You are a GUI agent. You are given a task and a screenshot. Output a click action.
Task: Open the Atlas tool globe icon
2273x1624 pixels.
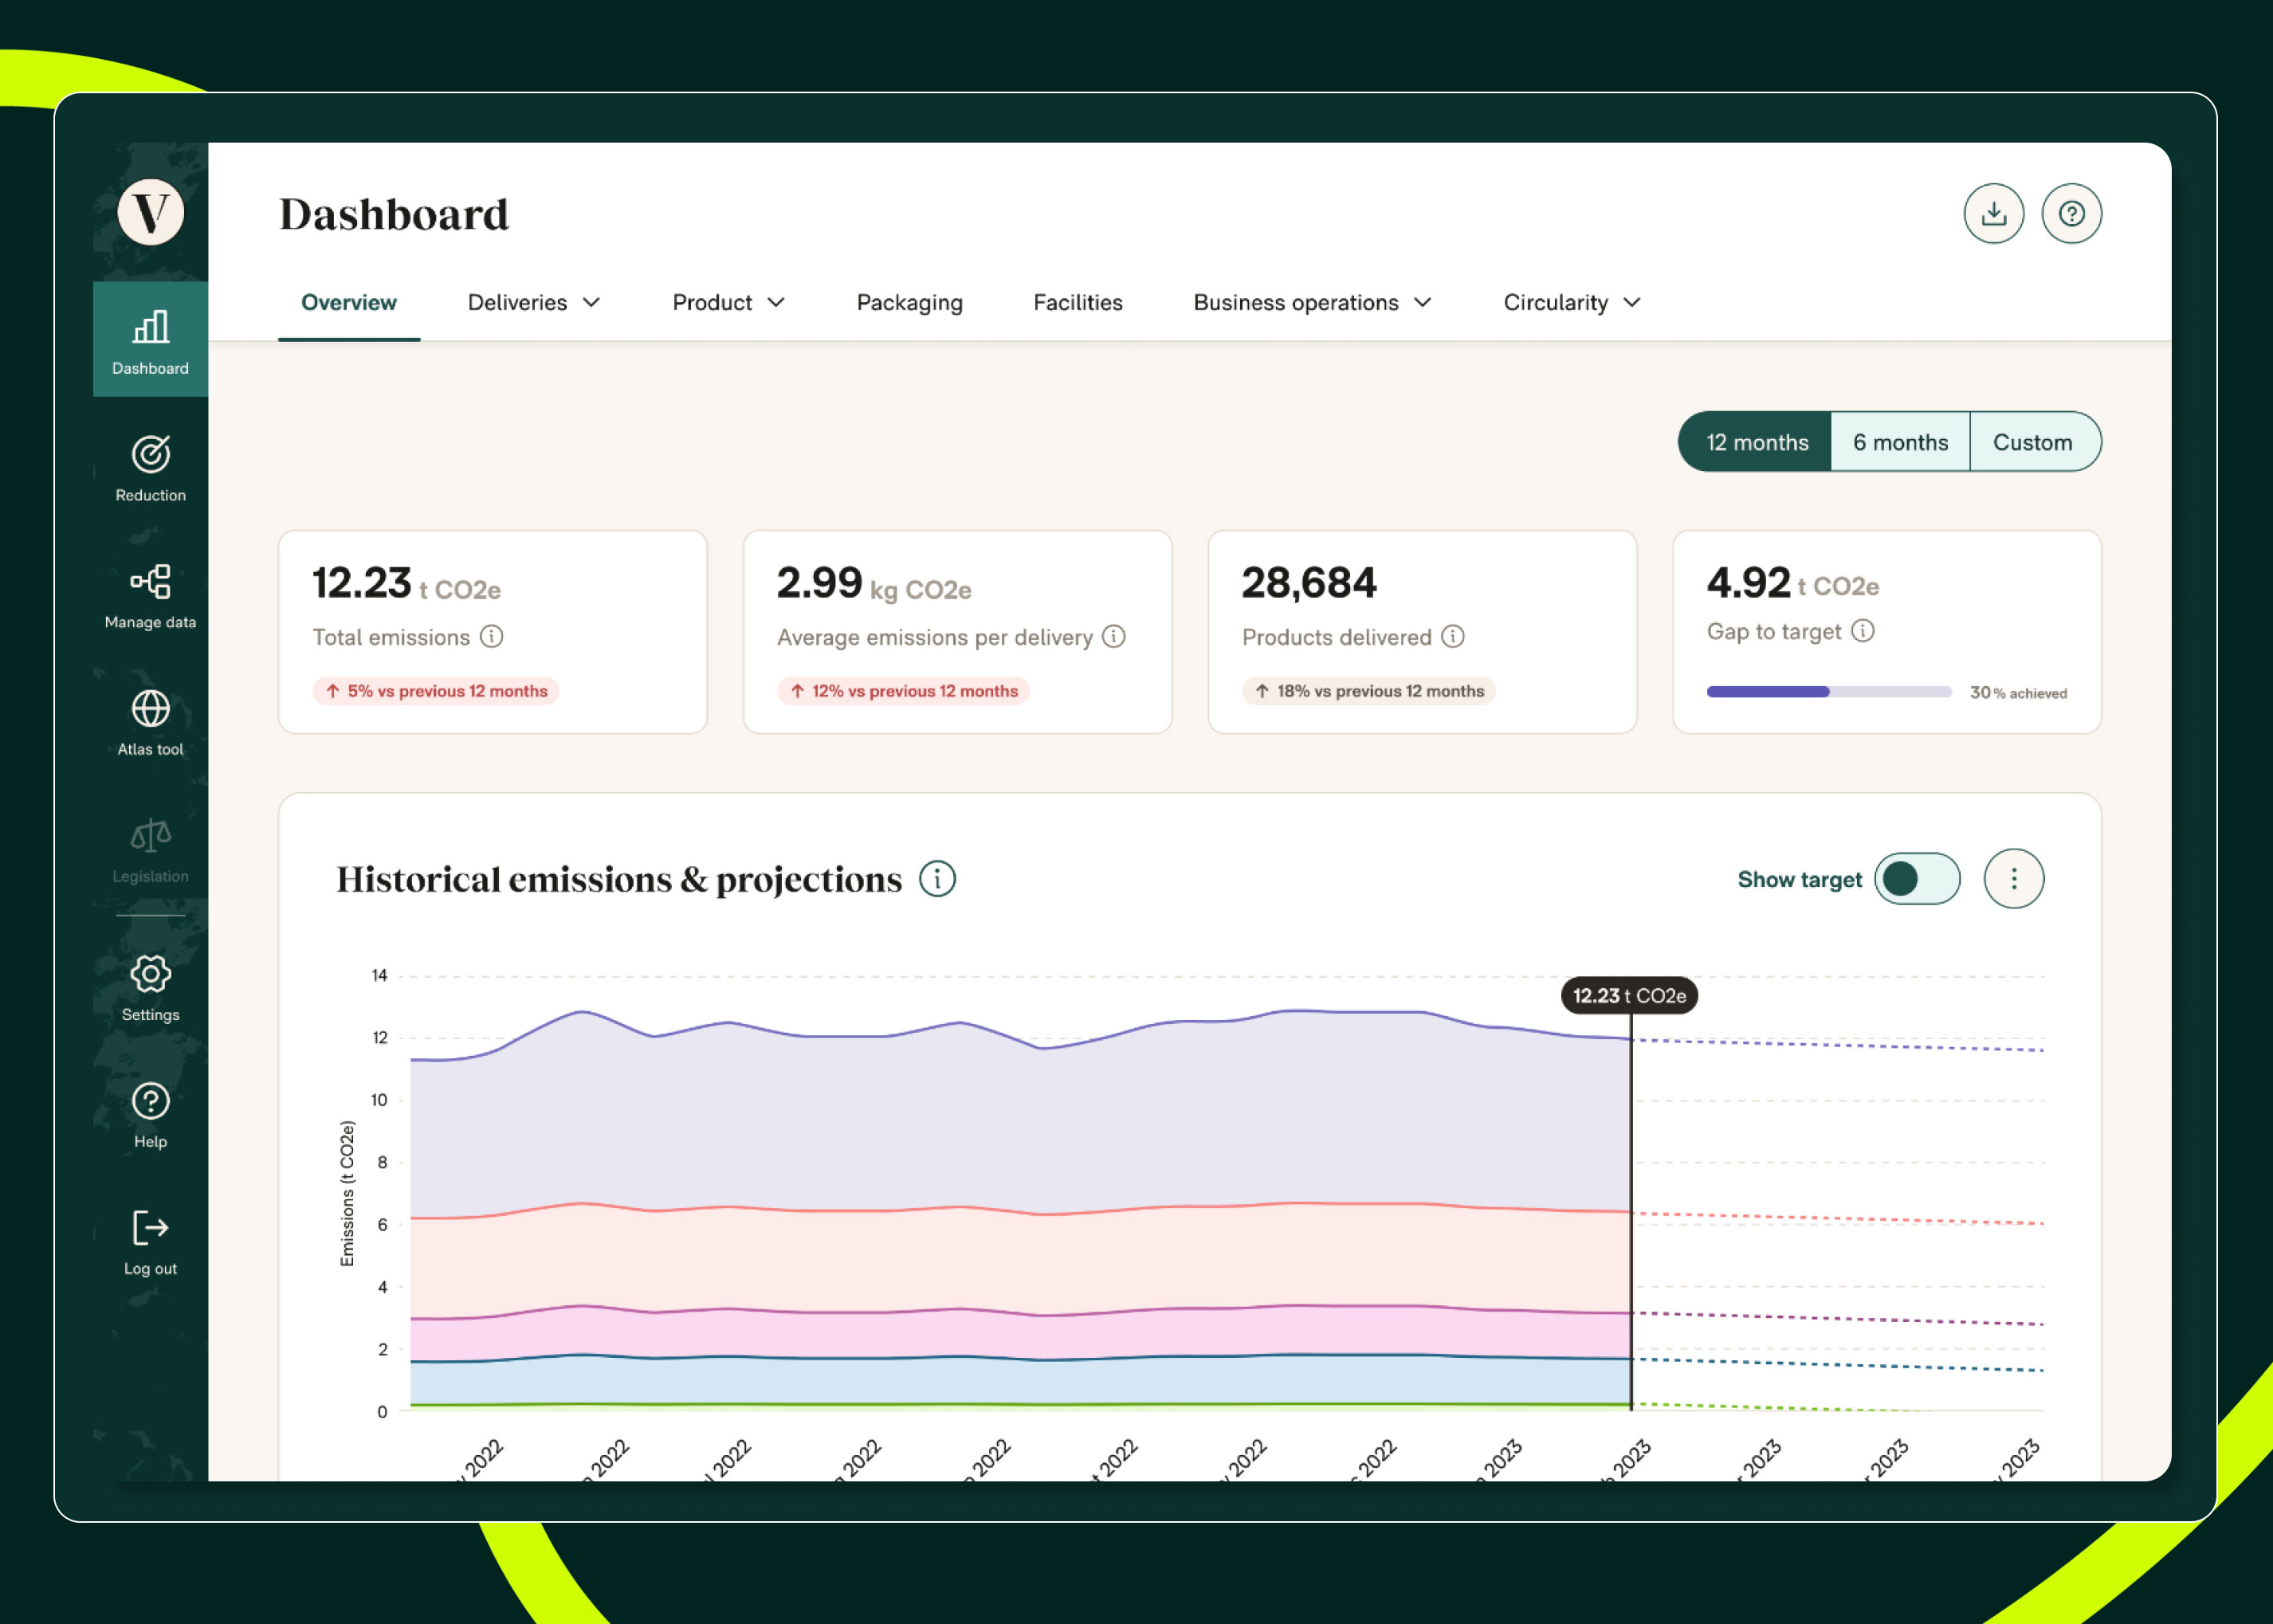(x=150, y=709)
